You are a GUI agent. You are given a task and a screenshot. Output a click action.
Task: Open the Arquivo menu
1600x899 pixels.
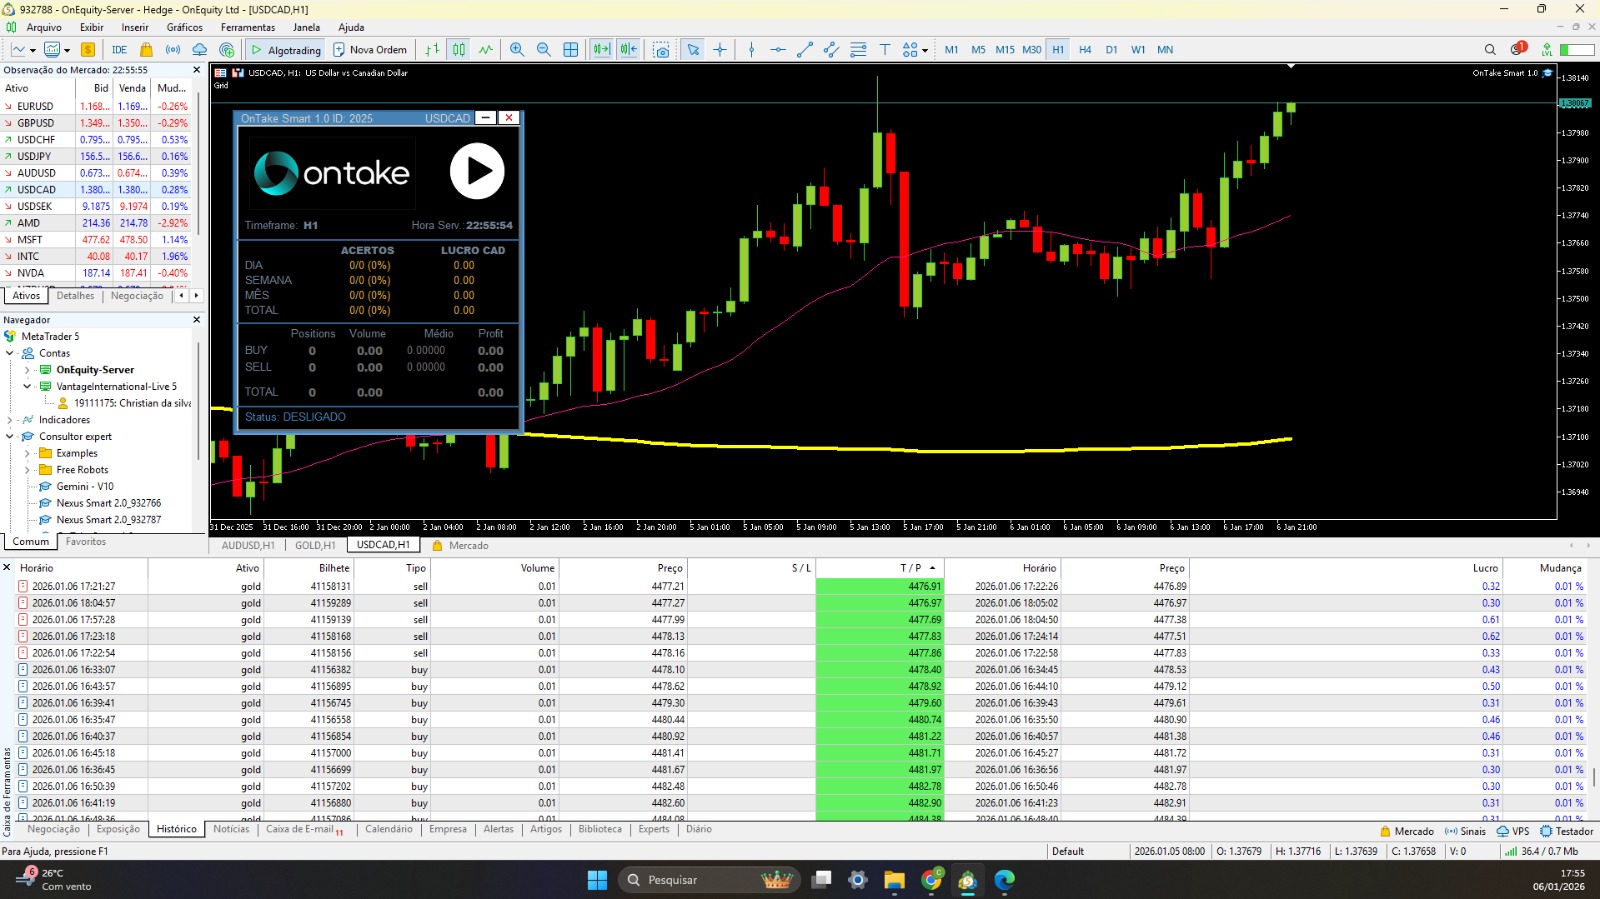(x=44, y=27)
